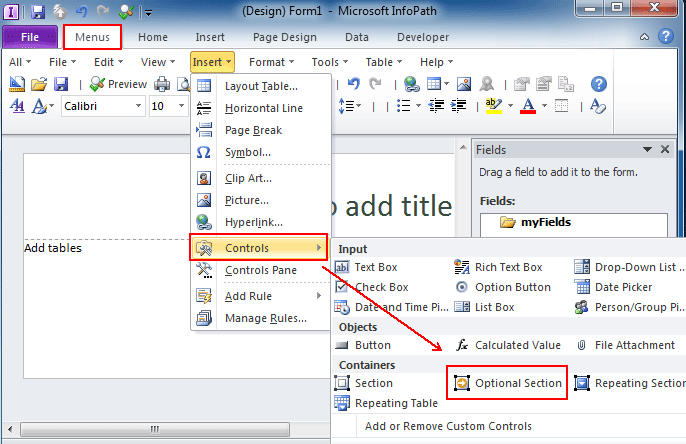Insert a Date Picker control

[613, 287]
